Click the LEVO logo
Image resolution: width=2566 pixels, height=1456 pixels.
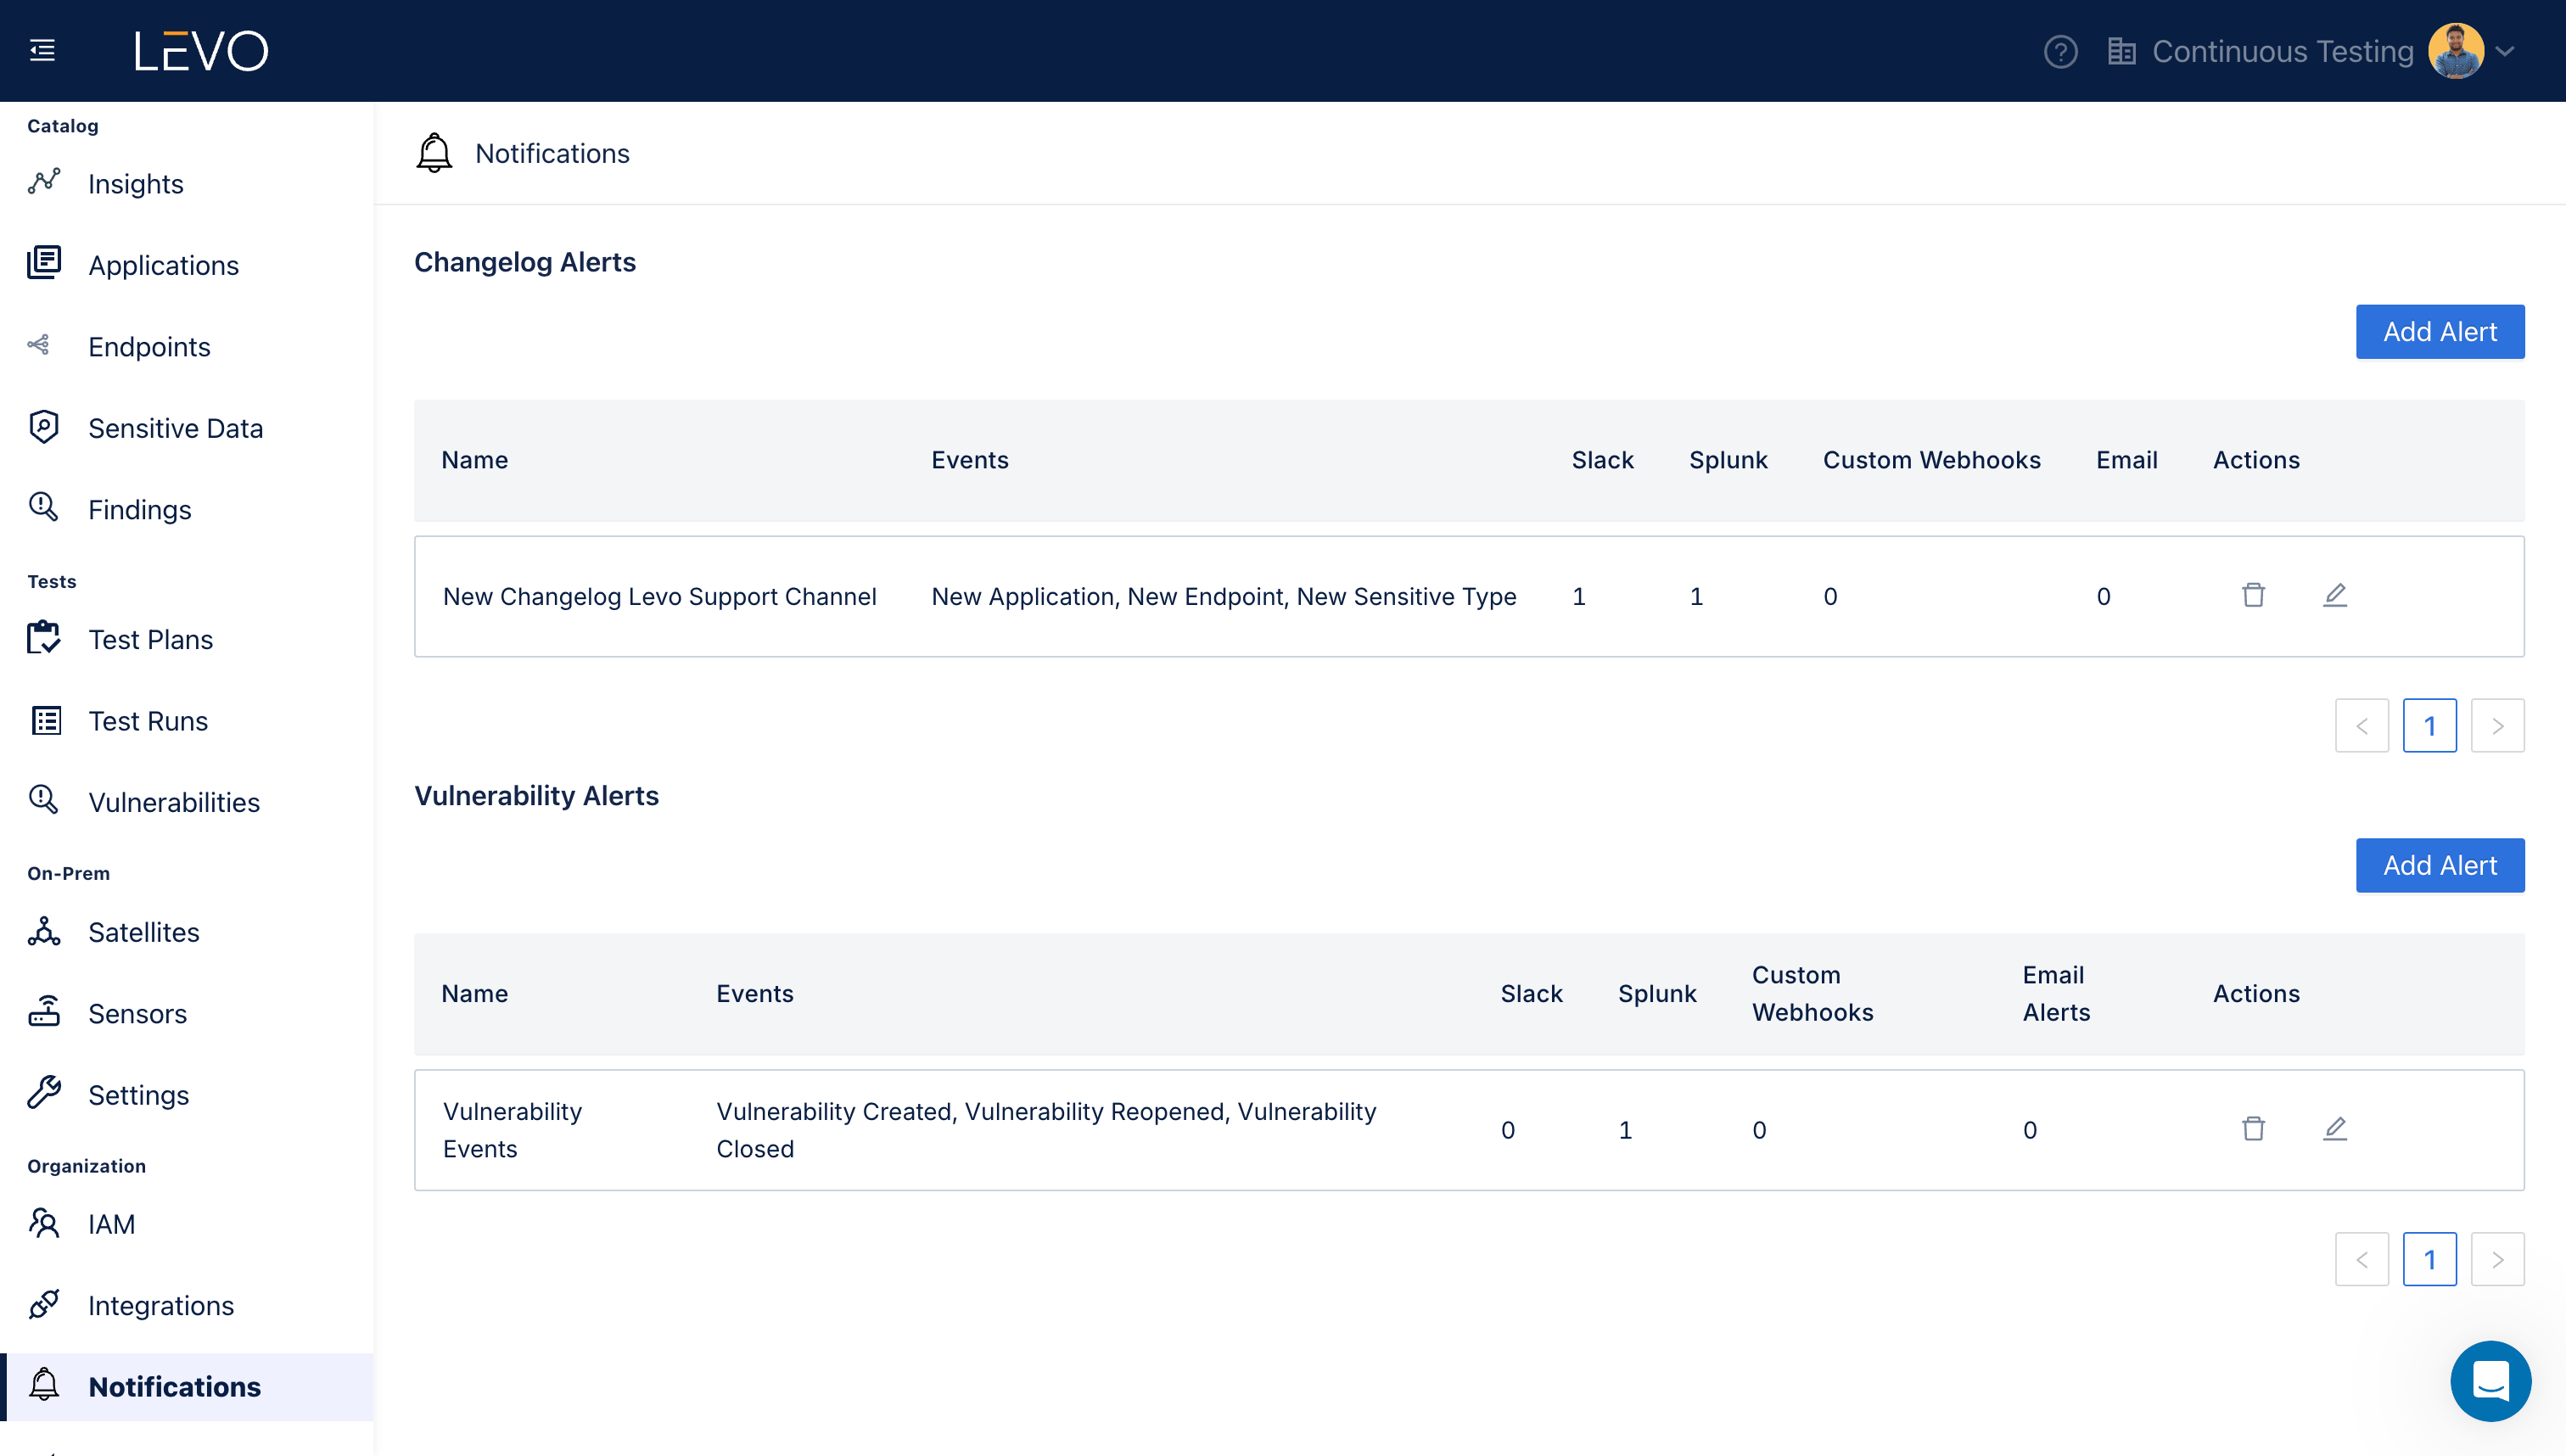coord(201,50)
